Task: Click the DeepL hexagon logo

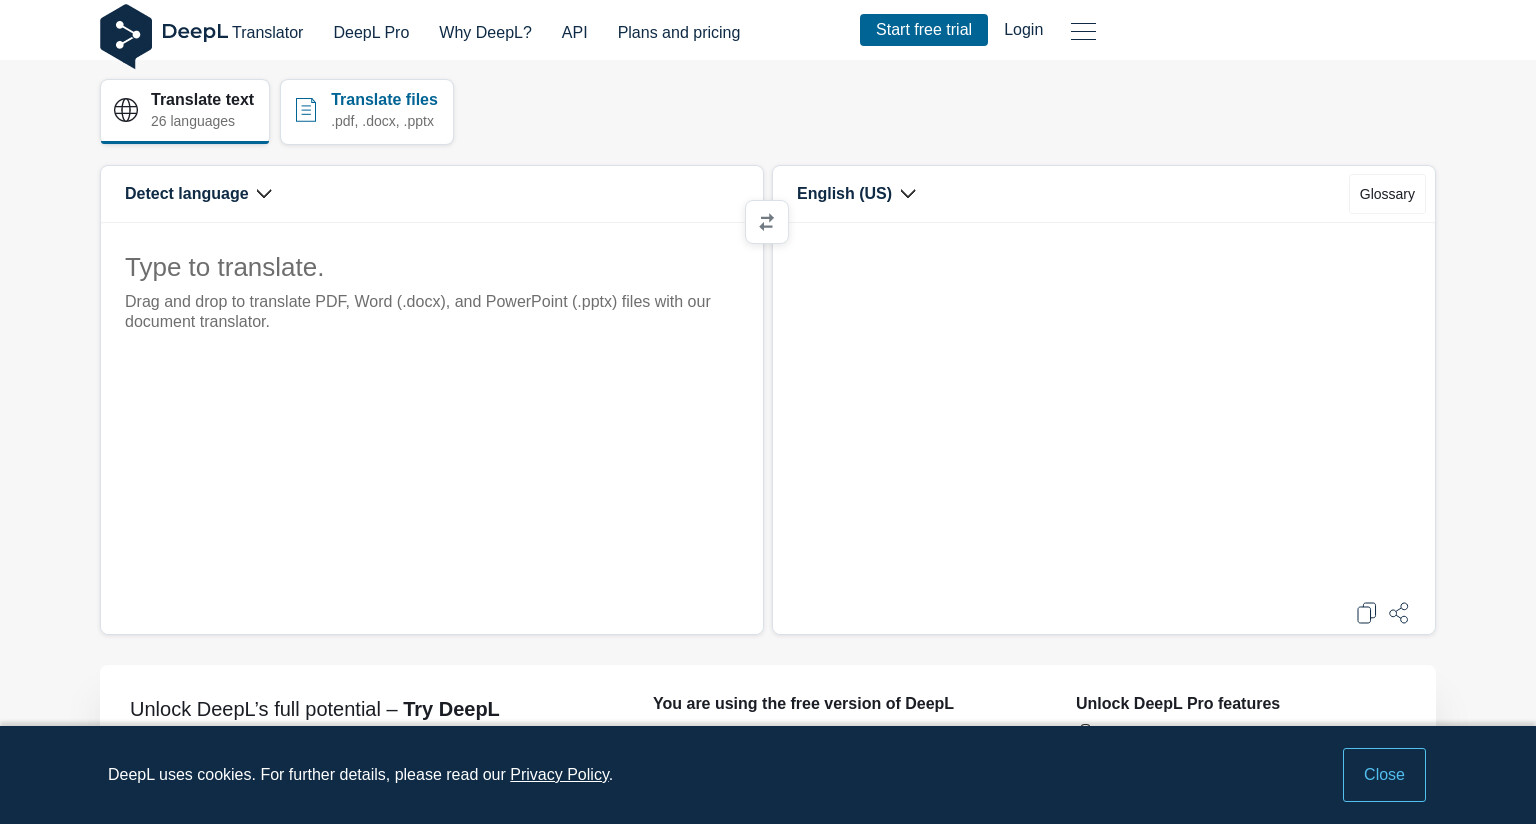Action: (126, 36)
